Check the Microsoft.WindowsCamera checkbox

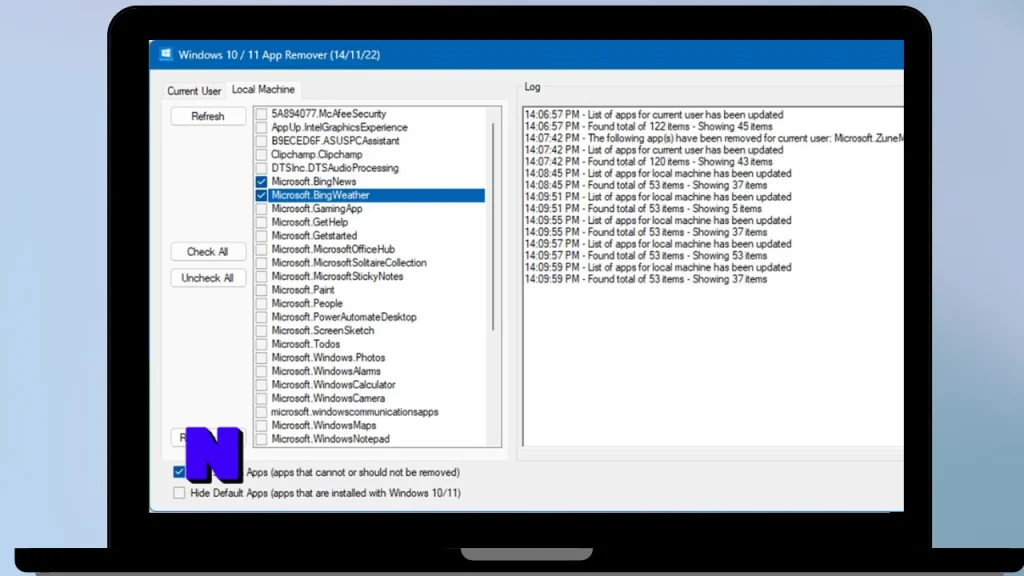pos(261,398)
